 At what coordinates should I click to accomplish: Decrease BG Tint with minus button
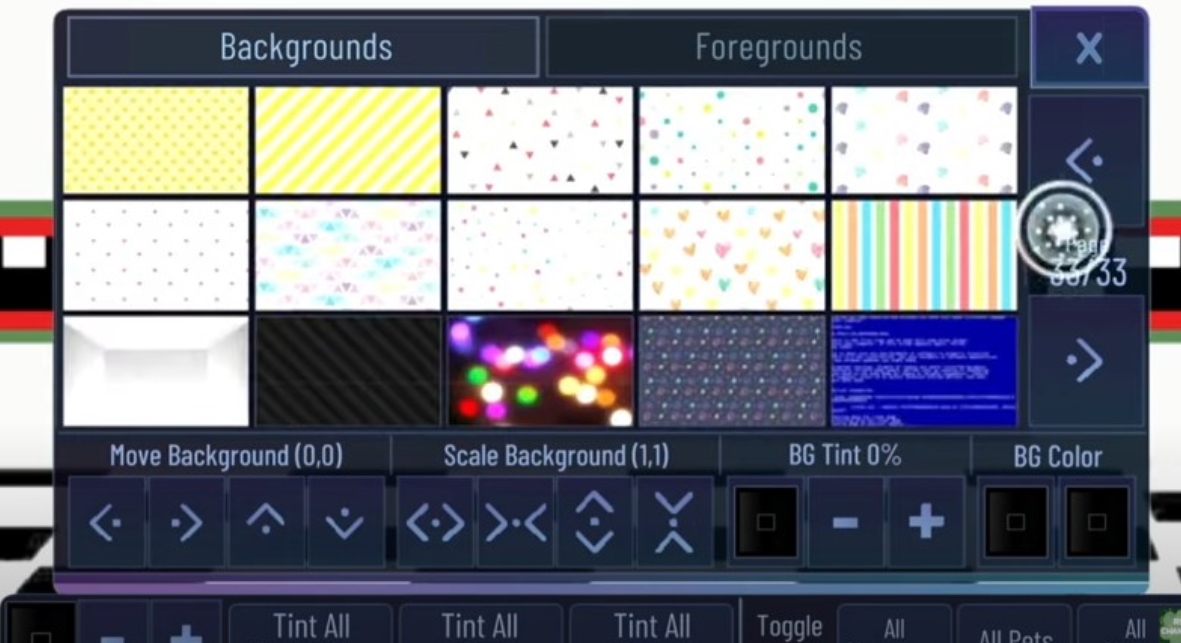(x=845, y=522)
